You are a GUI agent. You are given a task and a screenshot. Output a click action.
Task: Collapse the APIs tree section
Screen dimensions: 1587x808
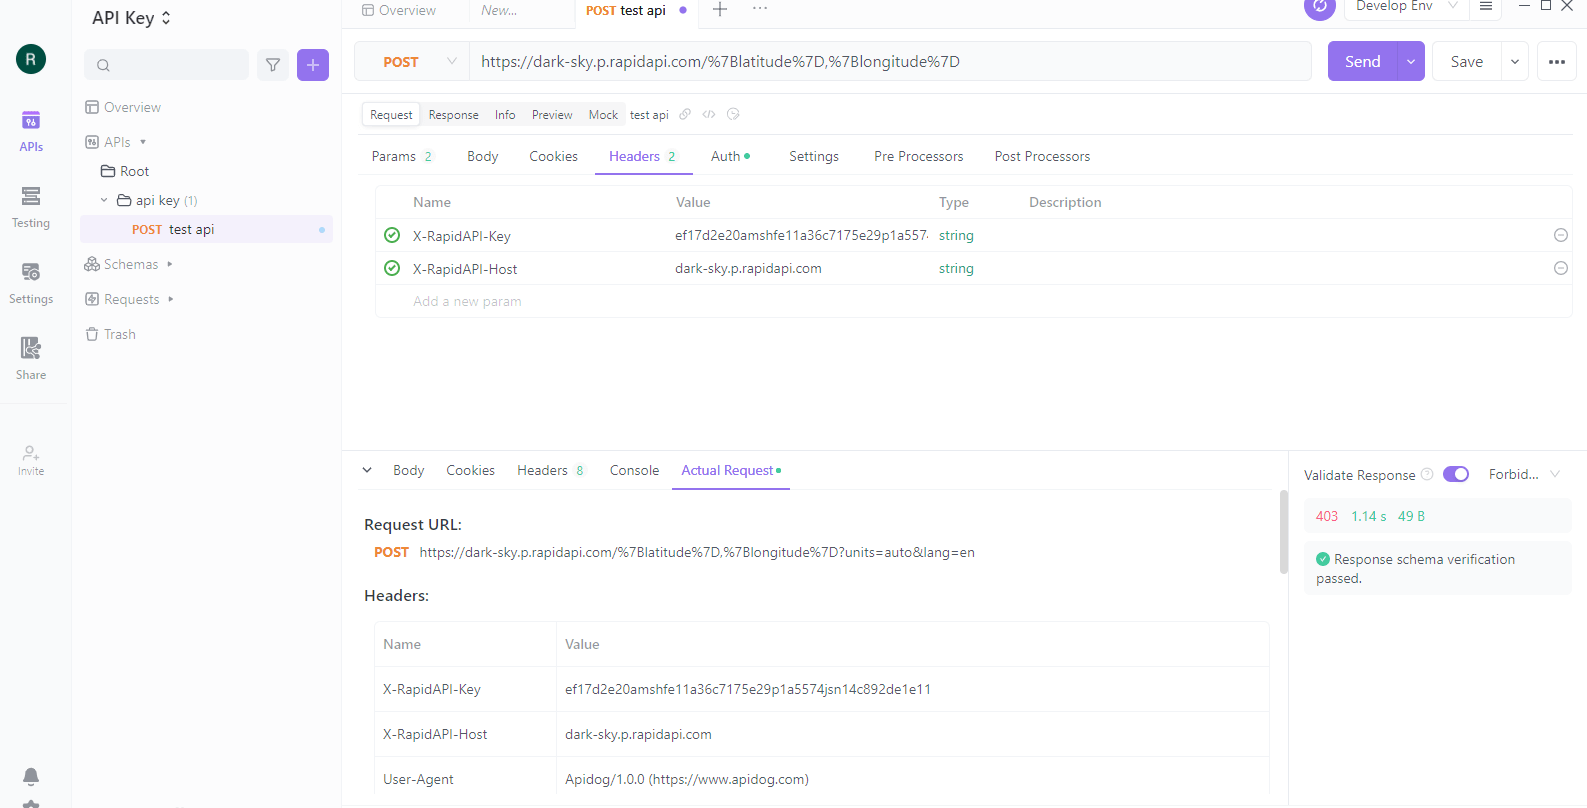coord(143,142)
